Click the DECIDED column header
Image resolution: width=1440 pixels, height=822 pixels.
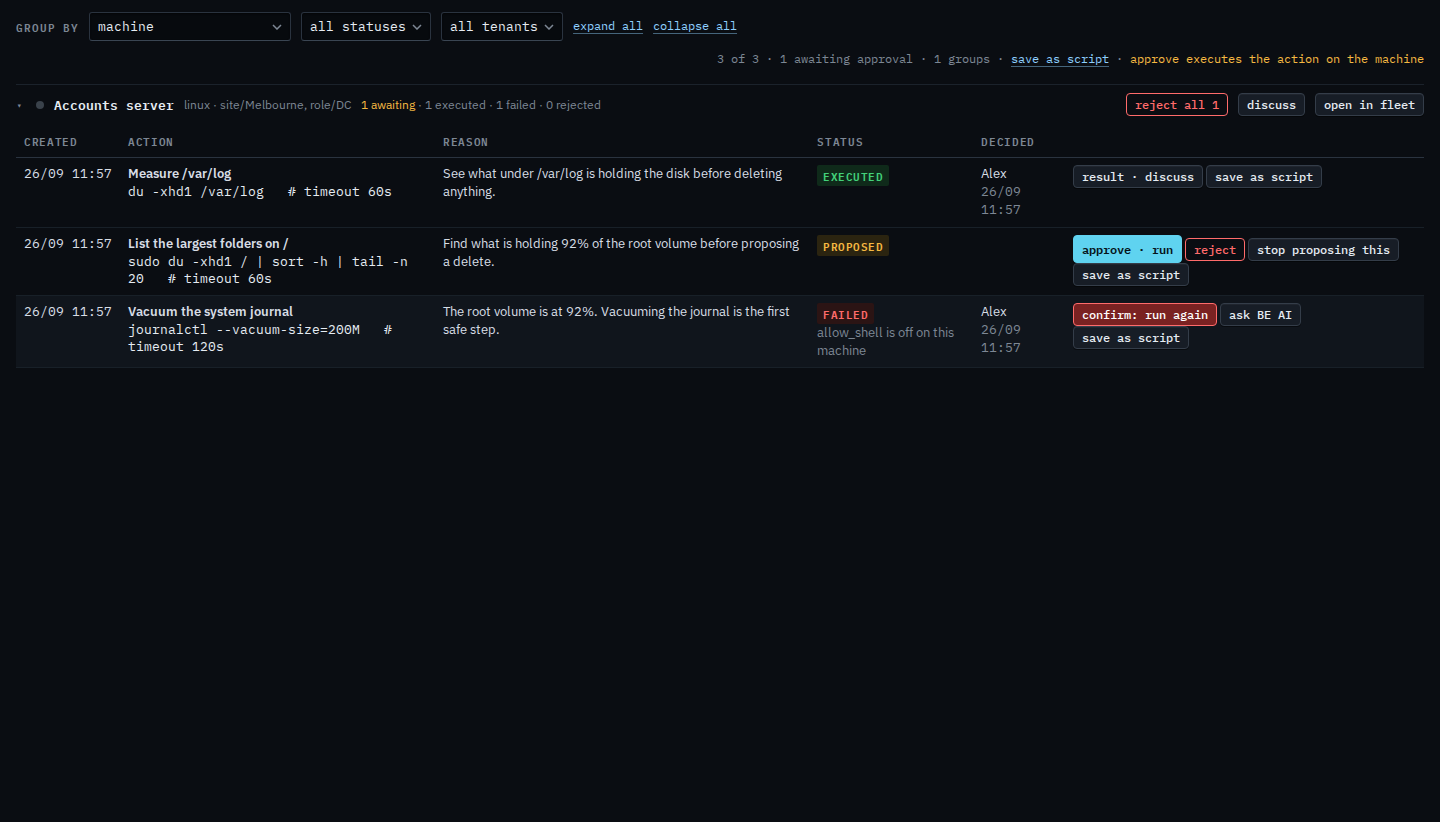(1008, 142)
